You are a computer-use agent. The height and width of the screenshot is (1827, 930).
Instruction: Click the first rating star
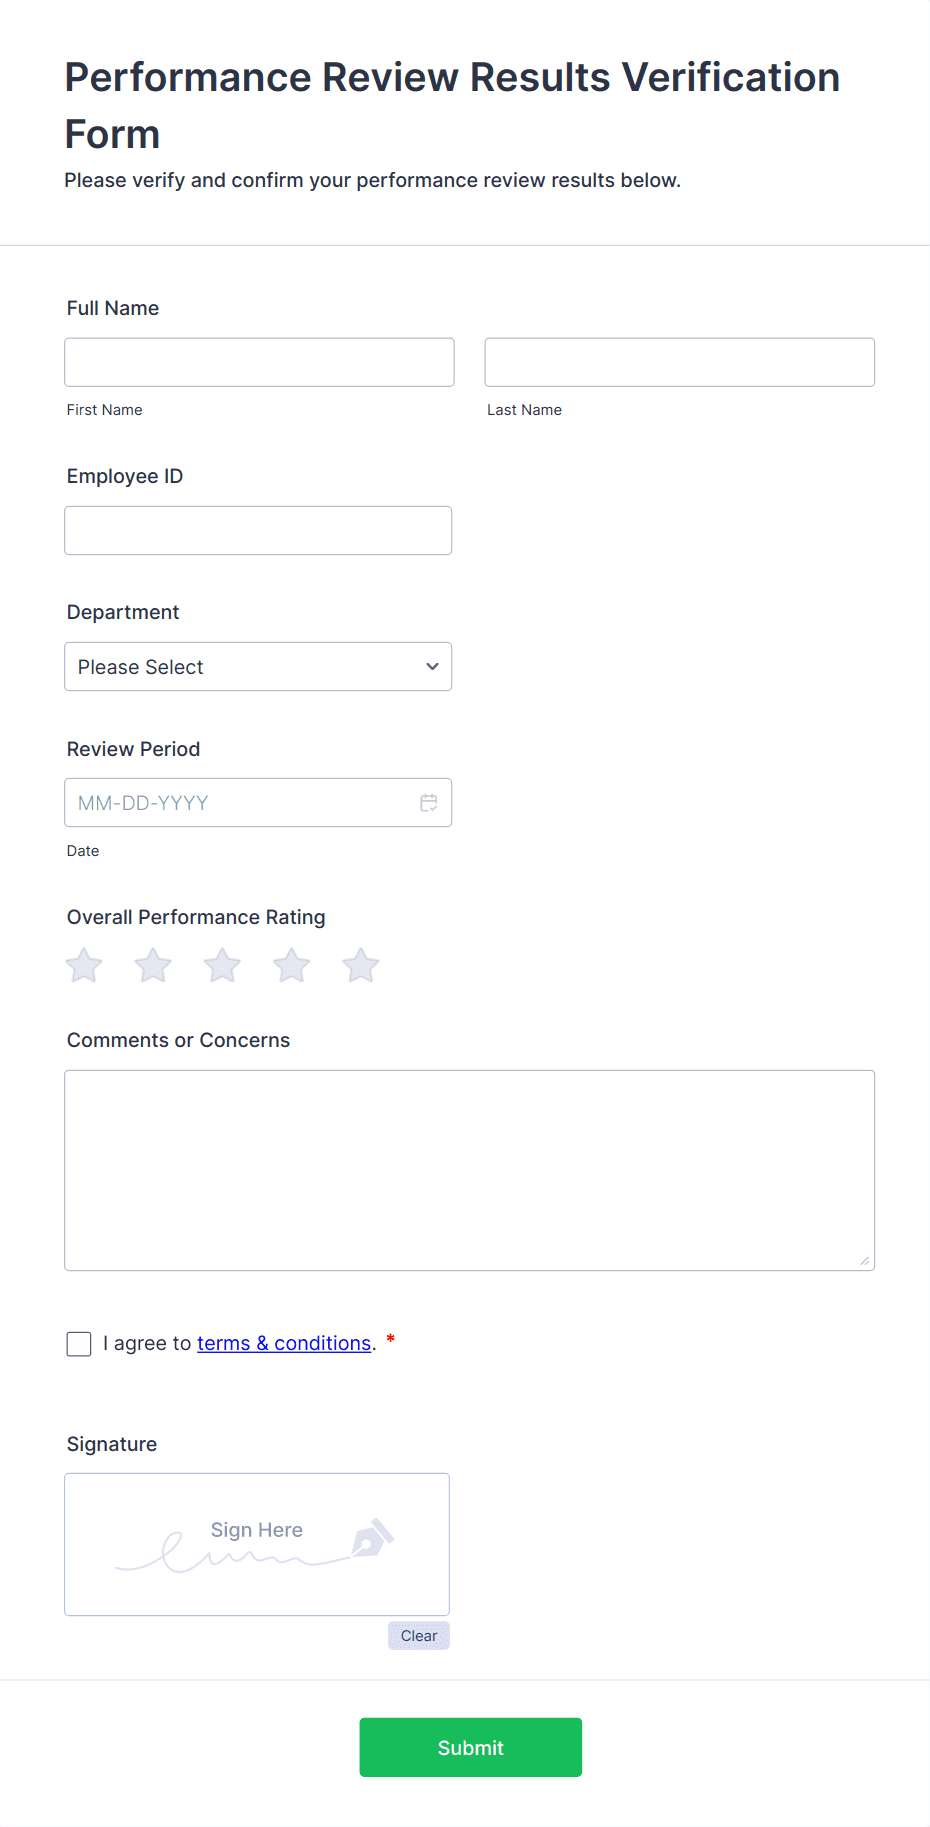click(84, 966)
